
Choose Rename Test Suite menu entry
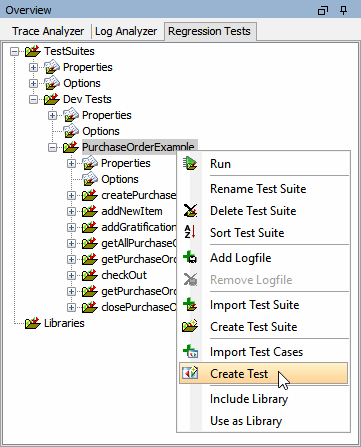point(258,189)
